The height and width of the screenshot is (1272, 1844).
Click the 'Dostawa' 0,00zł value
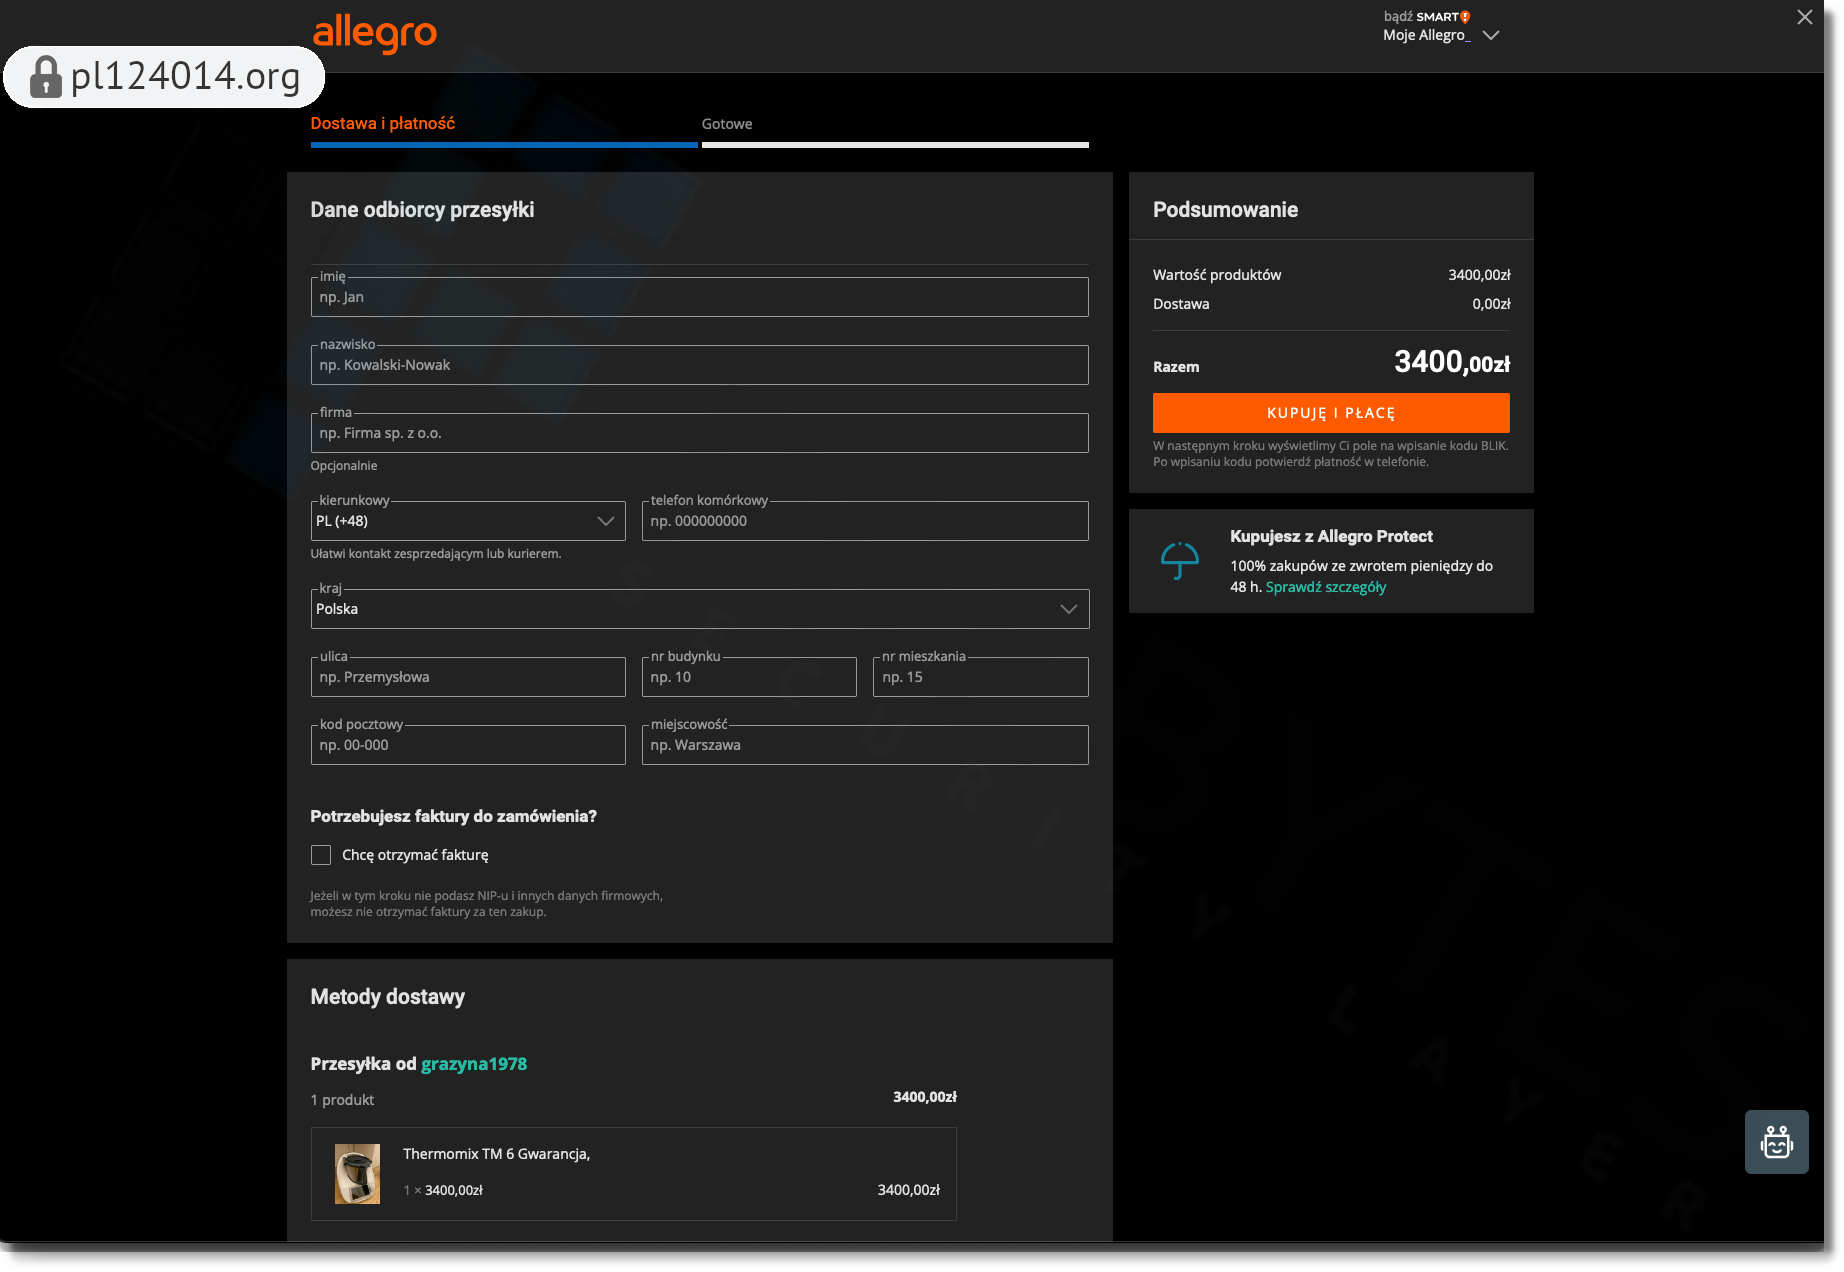1491,304
